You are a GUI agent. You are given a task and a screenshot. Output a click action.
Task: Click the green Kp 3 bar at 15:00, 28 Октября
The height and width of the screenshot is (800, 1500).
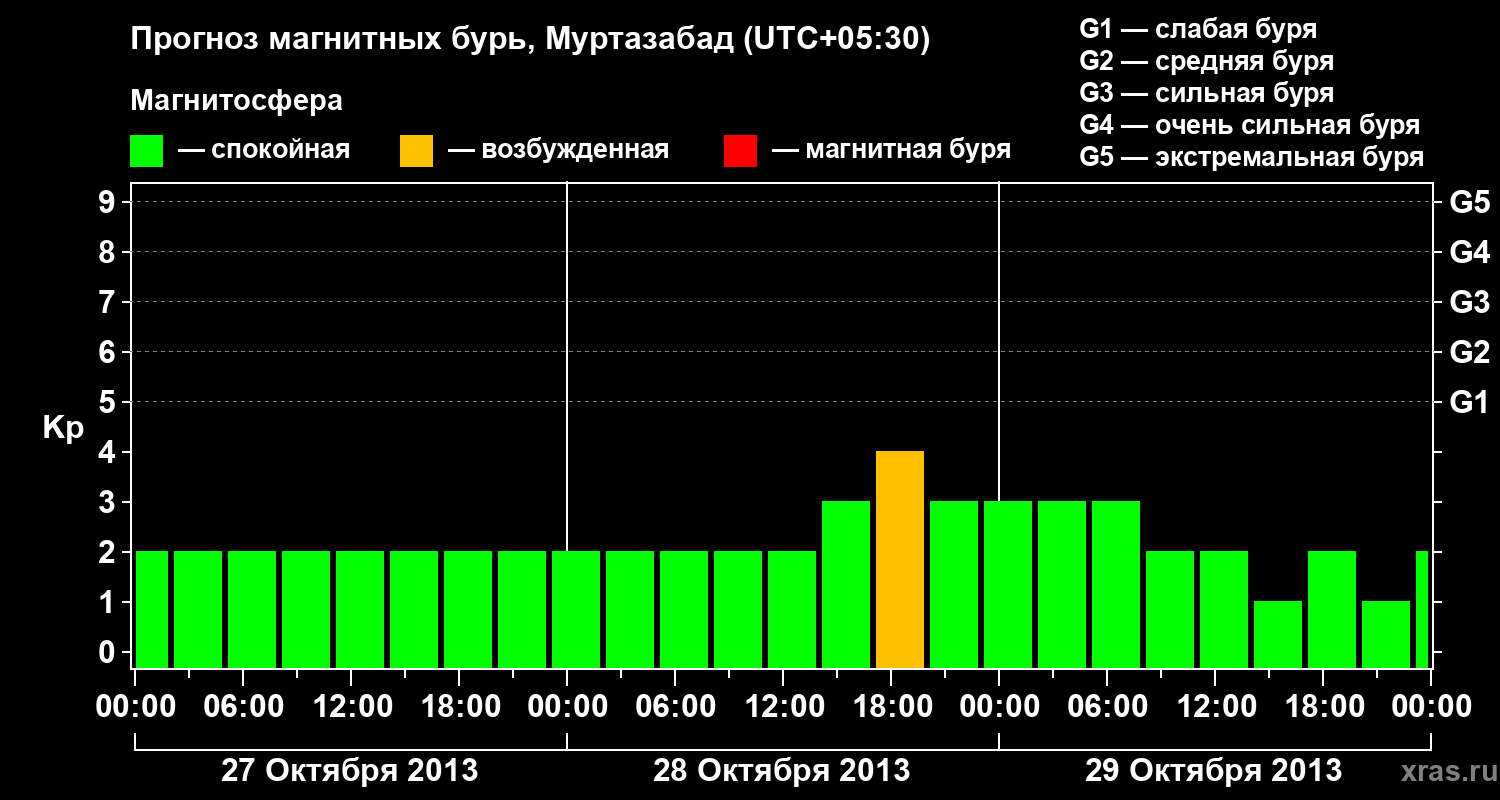(846, 585)
